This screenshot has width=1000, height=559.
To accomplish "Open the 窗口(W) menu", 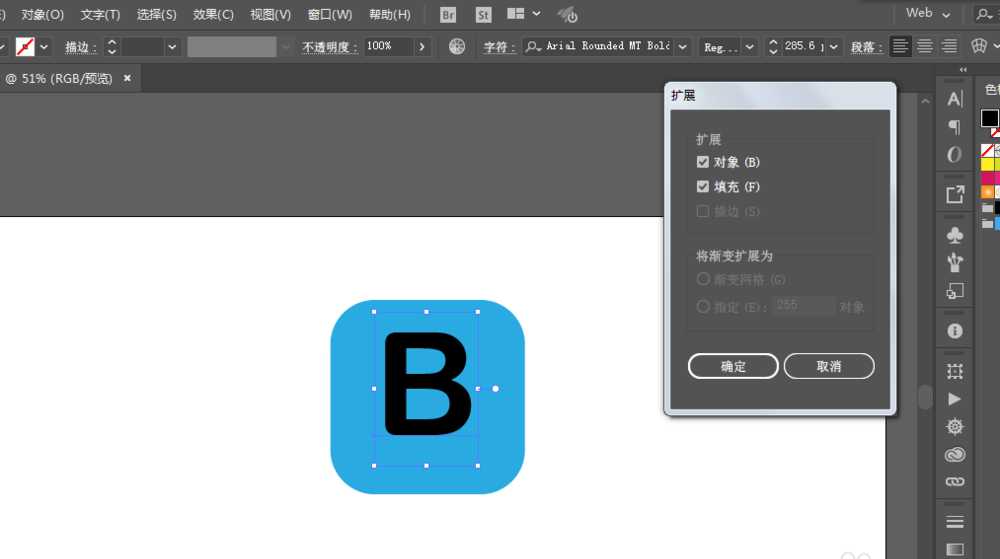I will click(330, 14).
